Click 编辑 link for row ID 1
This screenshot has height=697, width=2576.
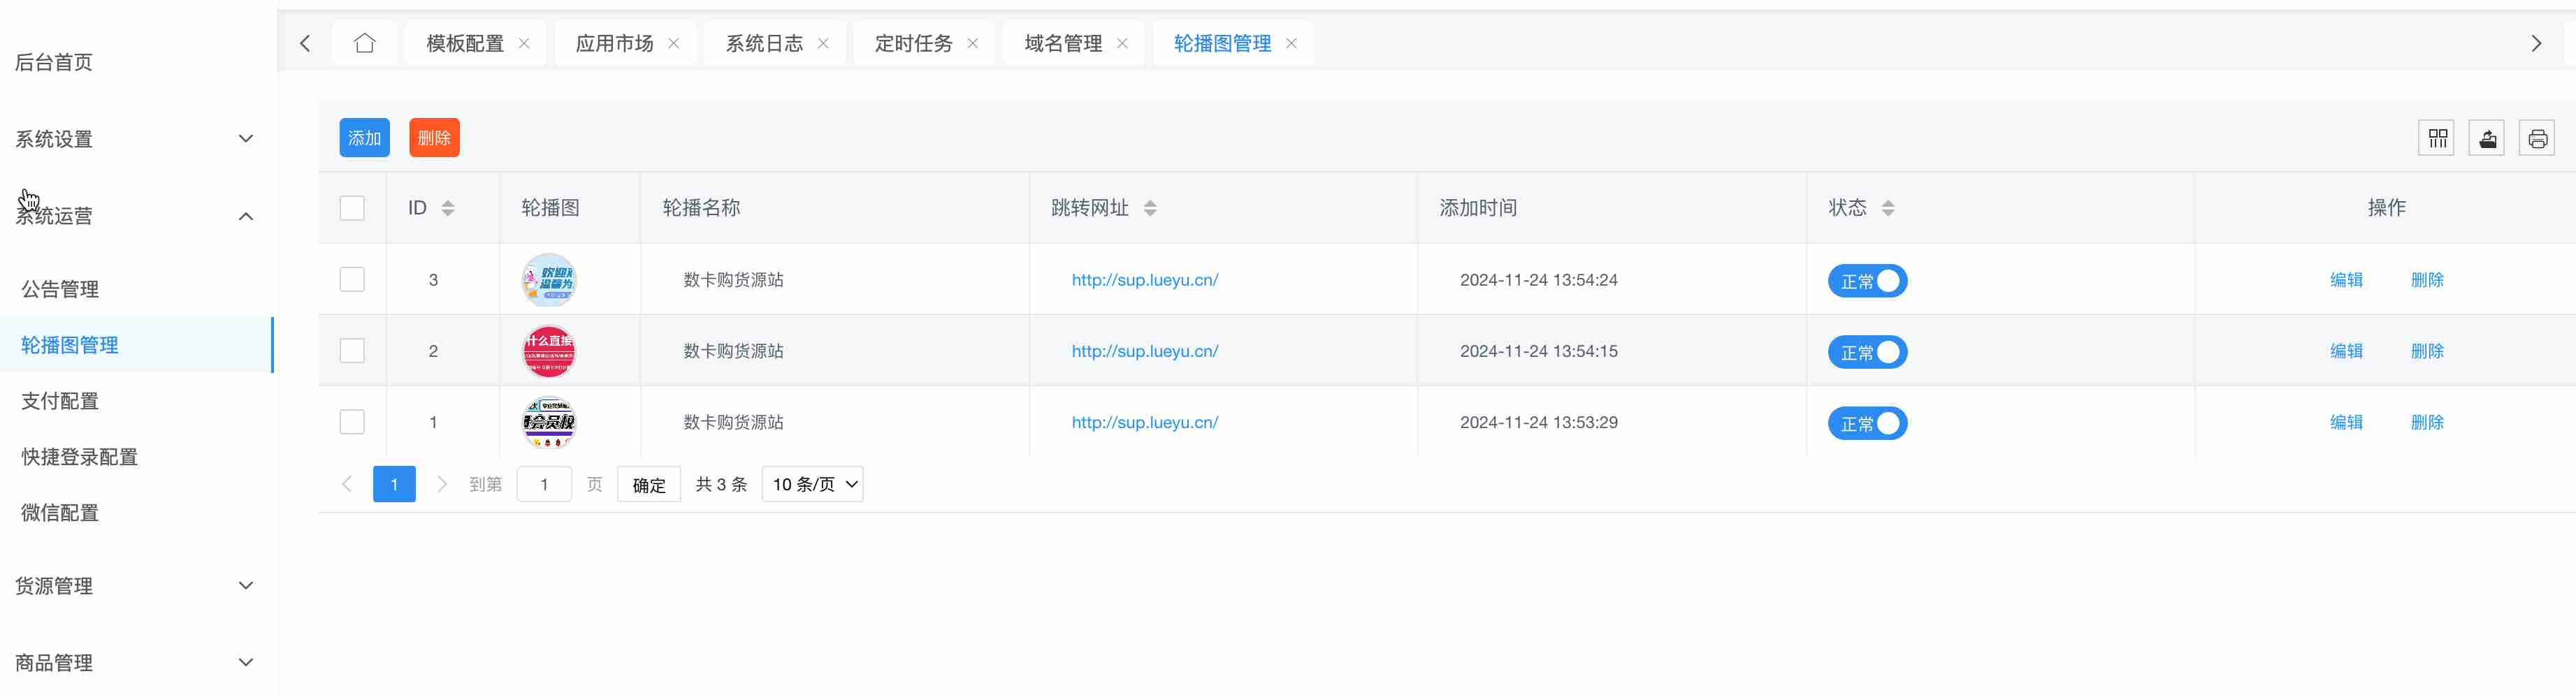point(2346,423)
